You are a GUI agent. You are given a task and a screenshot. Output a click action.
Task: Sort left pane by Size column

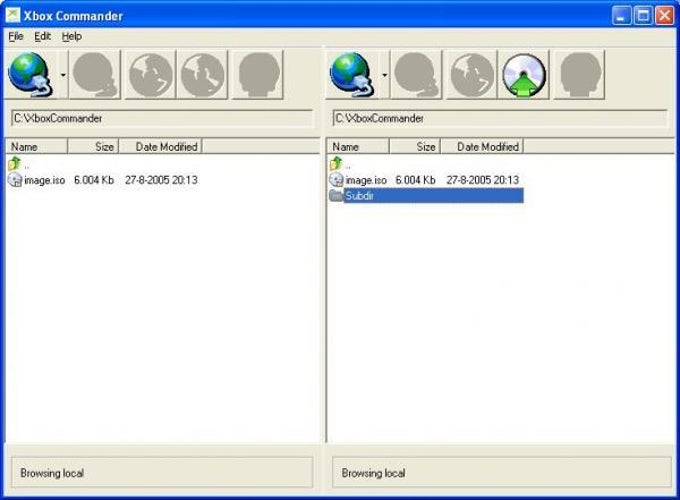[x=93, y=147]
